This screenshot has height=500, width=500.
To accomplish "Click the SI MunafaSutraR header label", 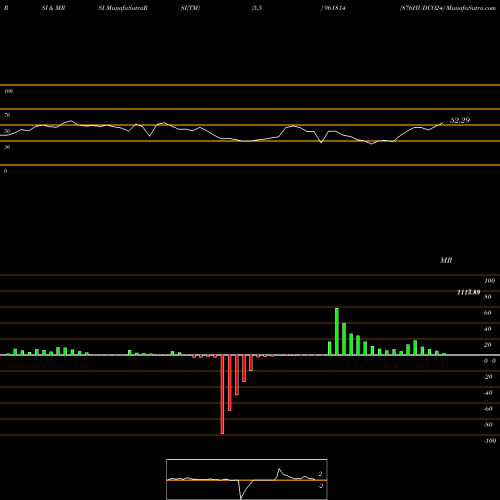I will 123,8.
